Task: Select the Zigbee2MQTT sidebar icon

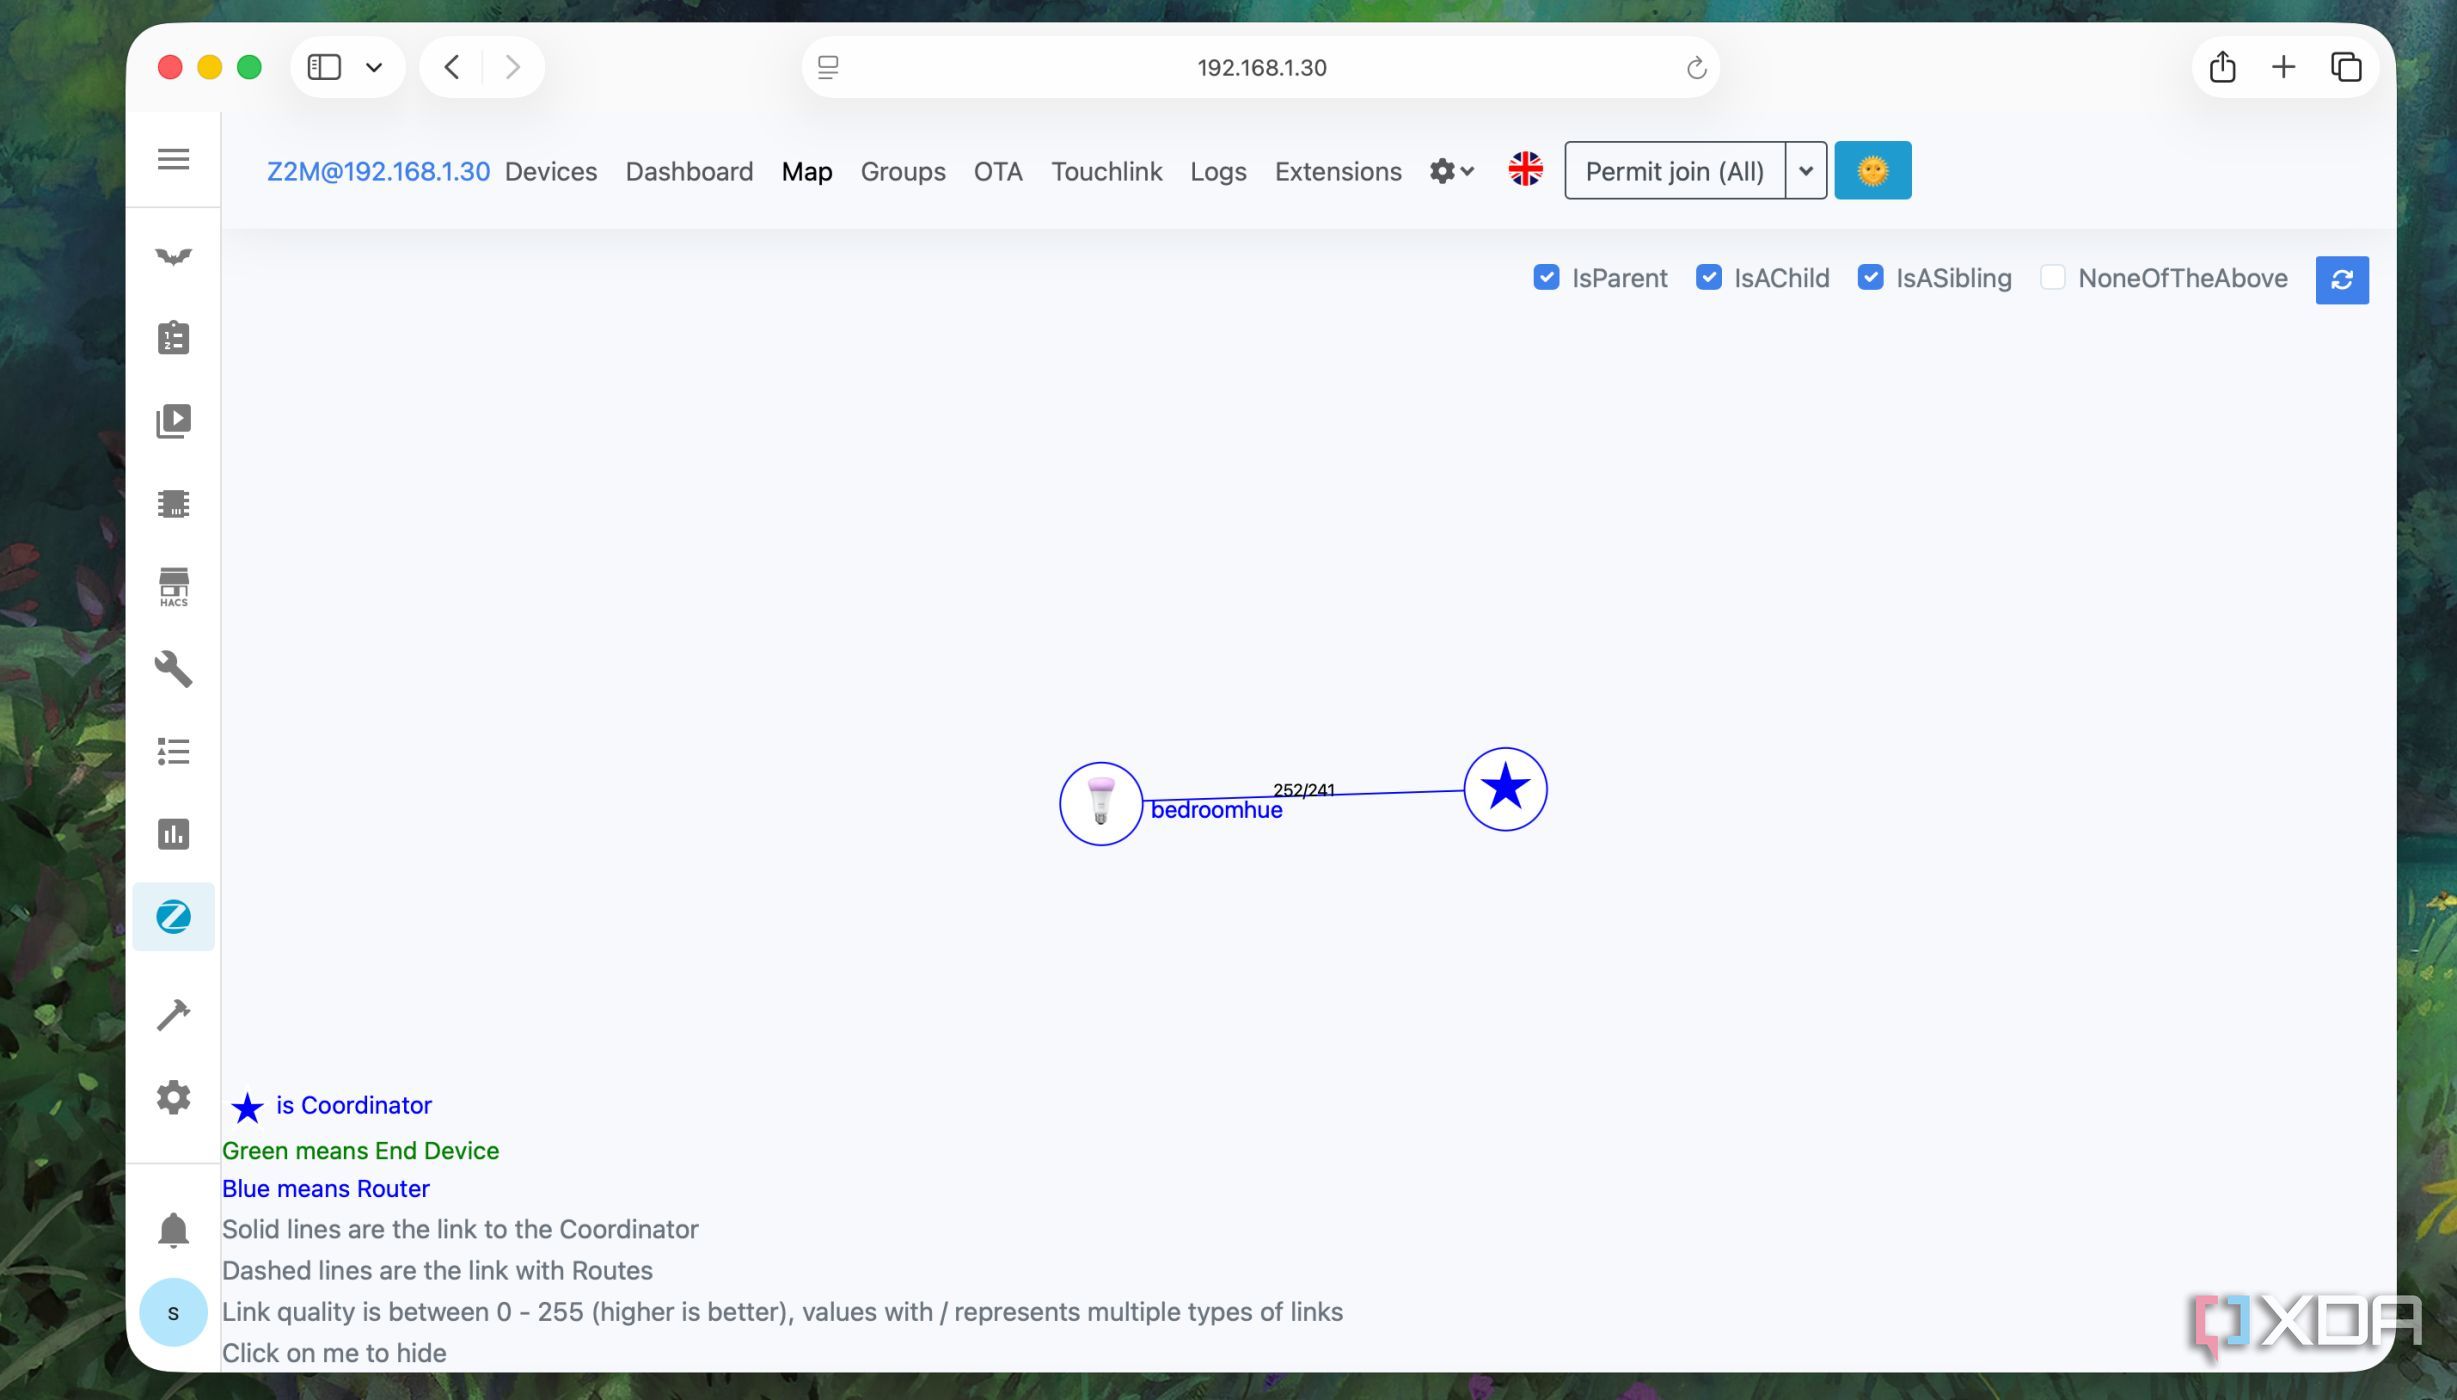Action: click(x=173, y=916)
